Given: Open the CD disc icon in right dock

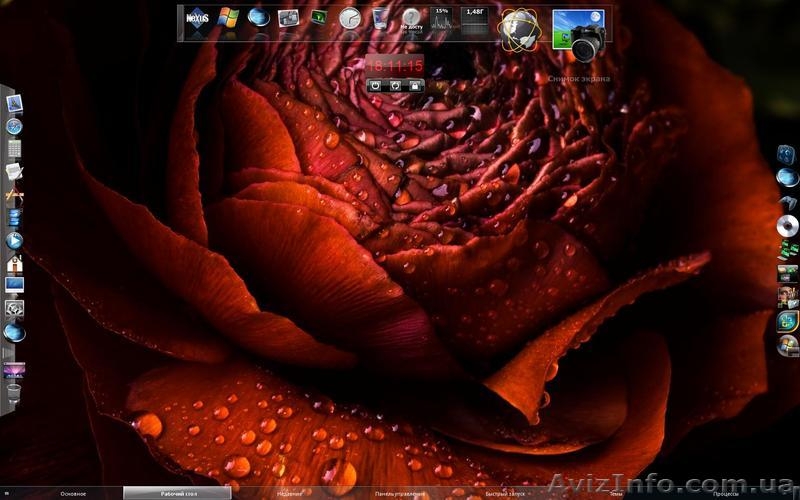Looking at the screenshot, I should point(787,225).
